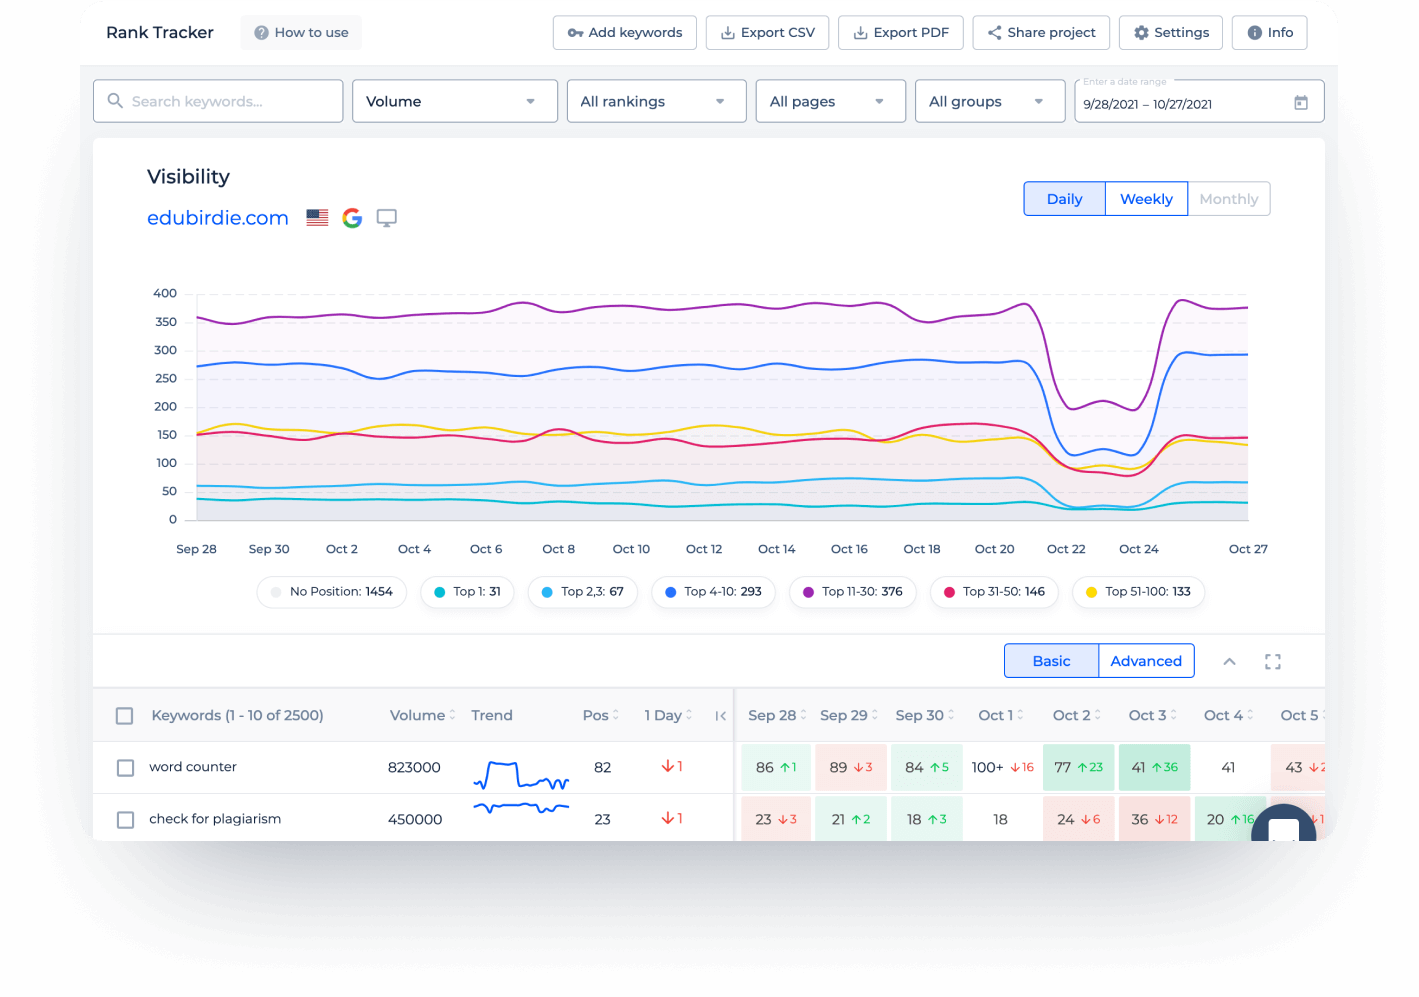Sort by the Sep 30 column
Image resolution: width=1419 pixels, height=997 pixels.
[925, 715]
